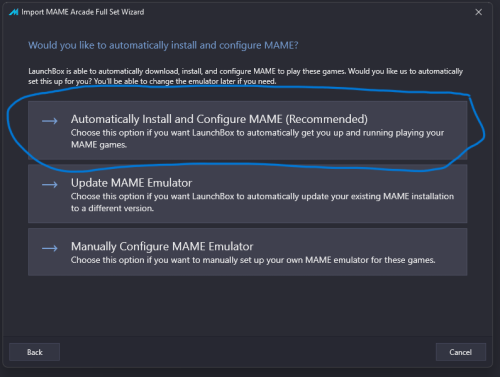Click the 'LaunchBox is able to automatically download' paragraph
Image resolution: width=500 pixels, height=377 pixels.
tap(245, 76)
